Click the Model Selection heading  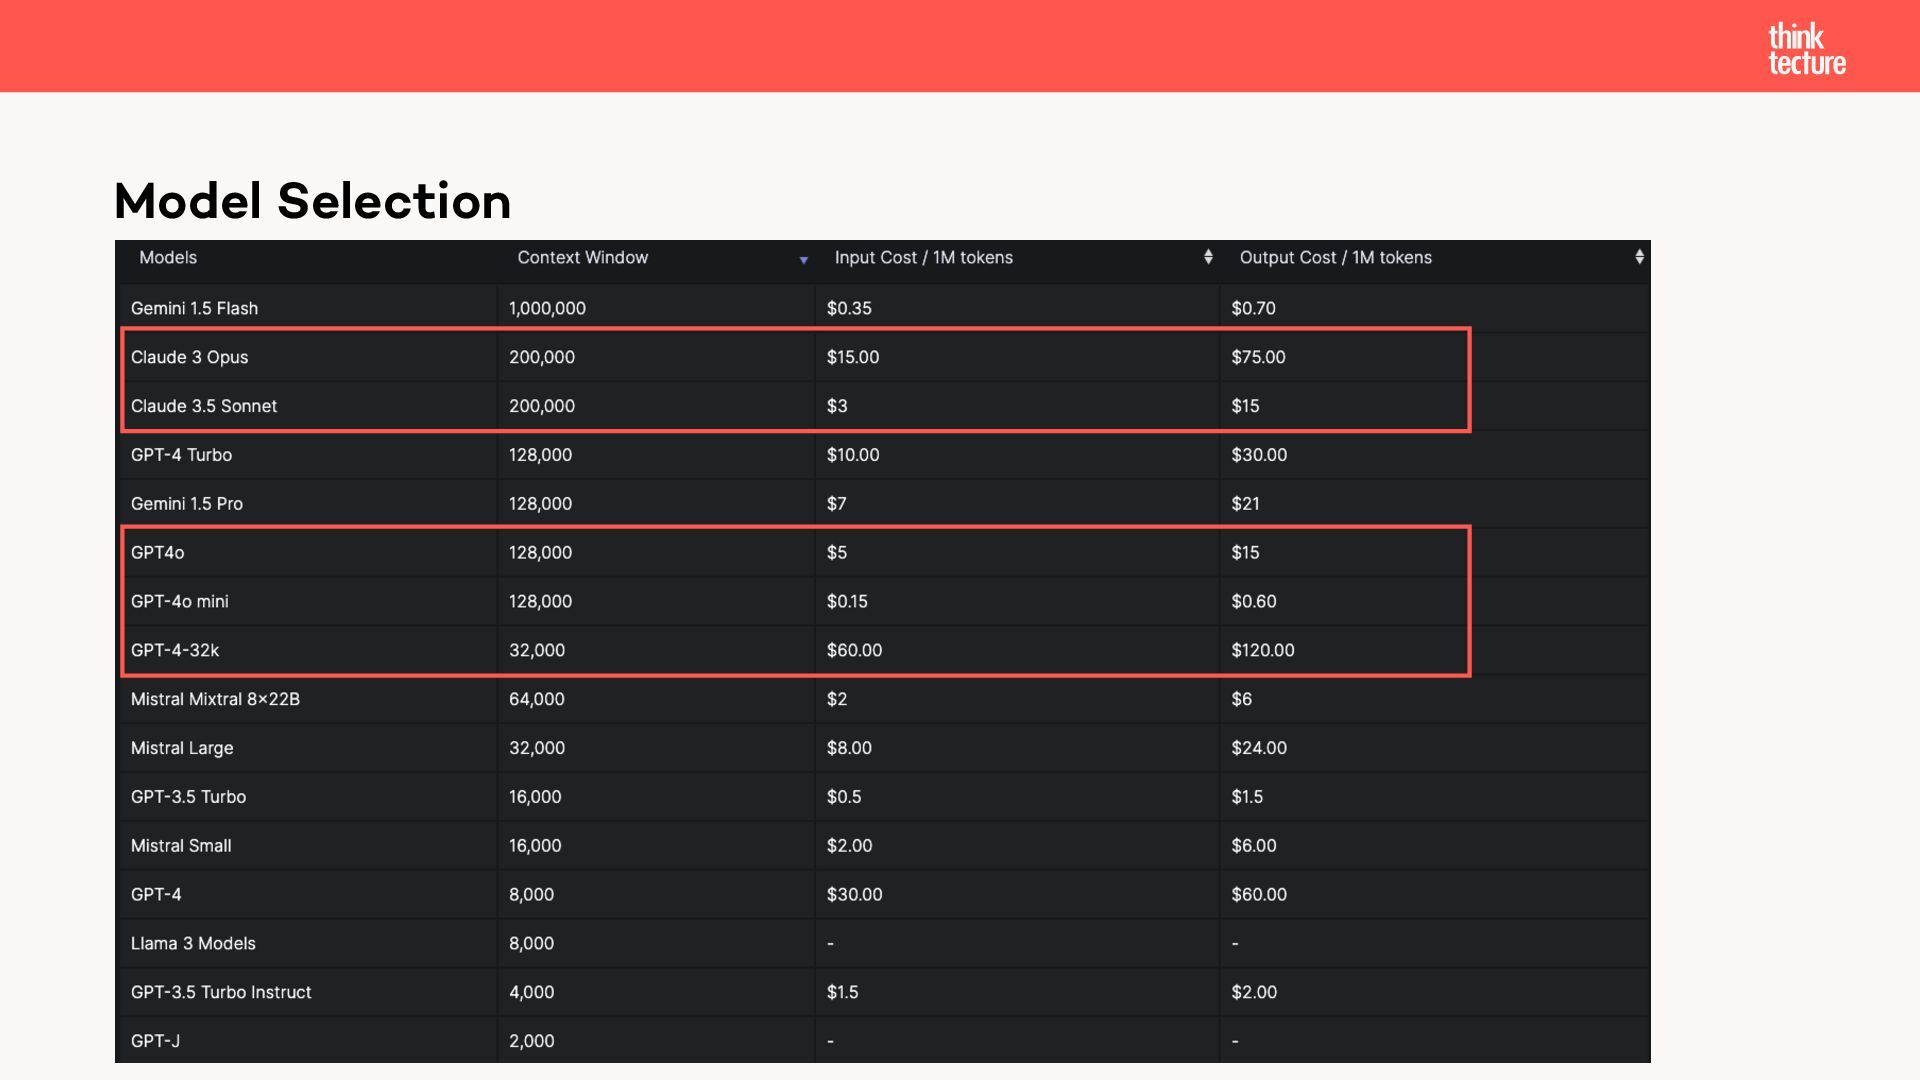click(x=312, y=201)
